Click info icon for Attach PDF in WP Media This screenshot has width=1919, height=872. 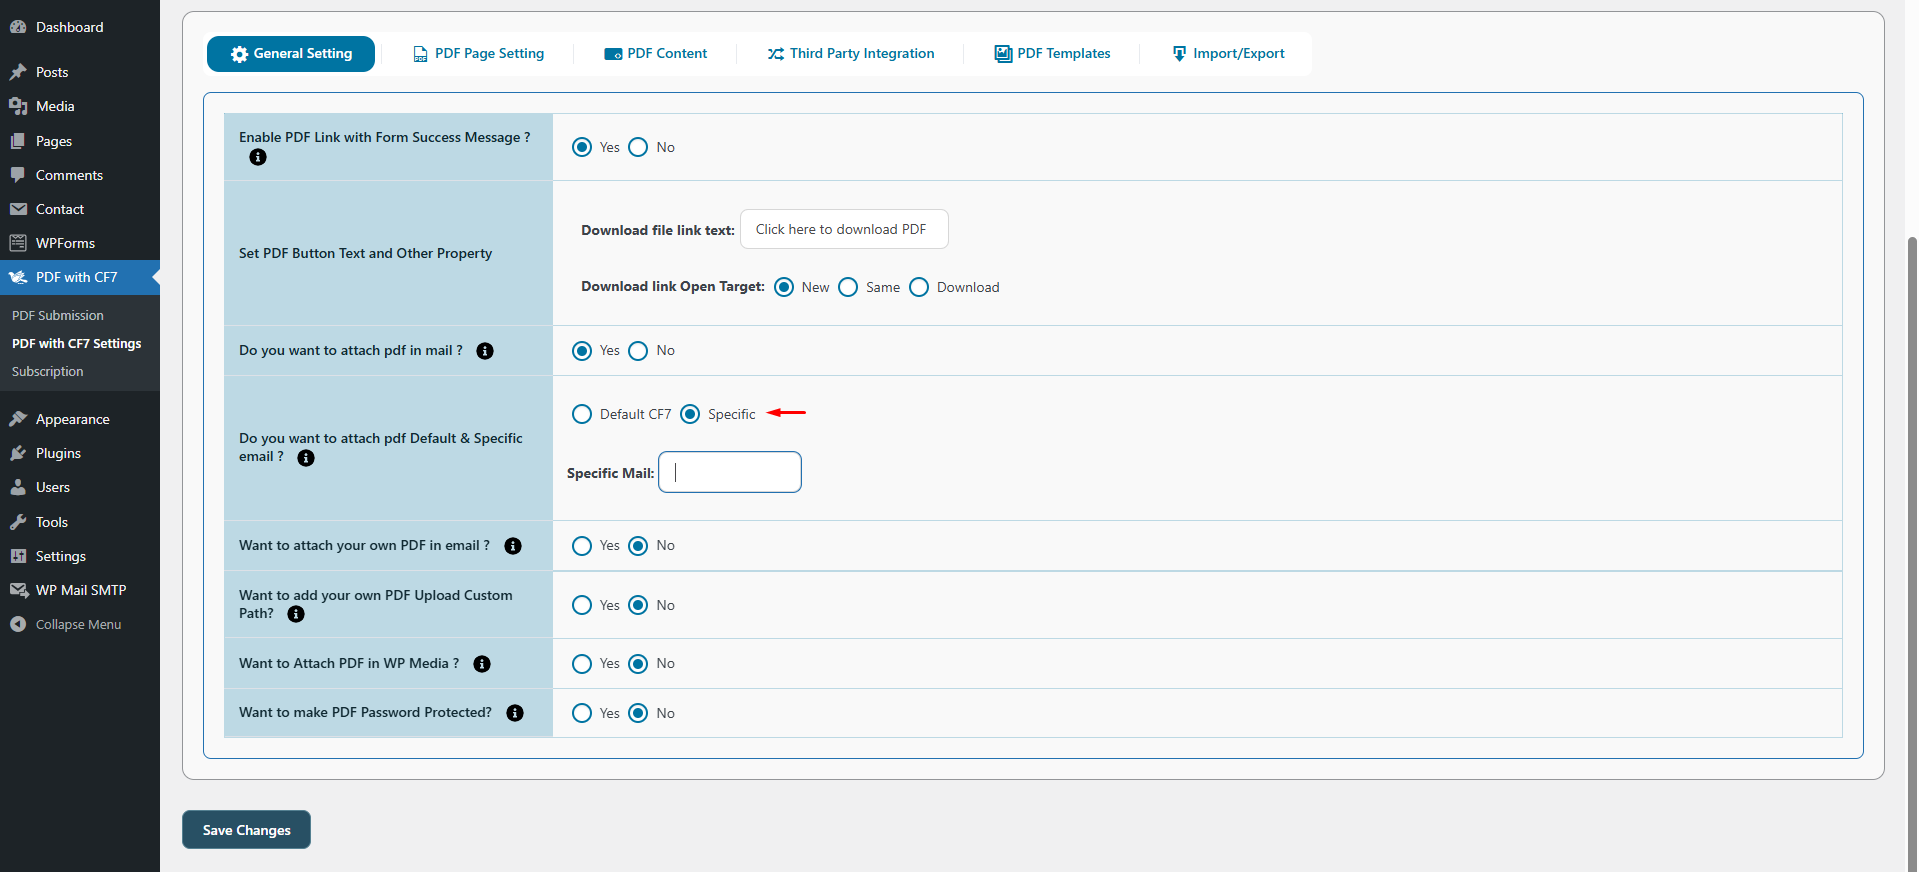(x=482, y=664)
